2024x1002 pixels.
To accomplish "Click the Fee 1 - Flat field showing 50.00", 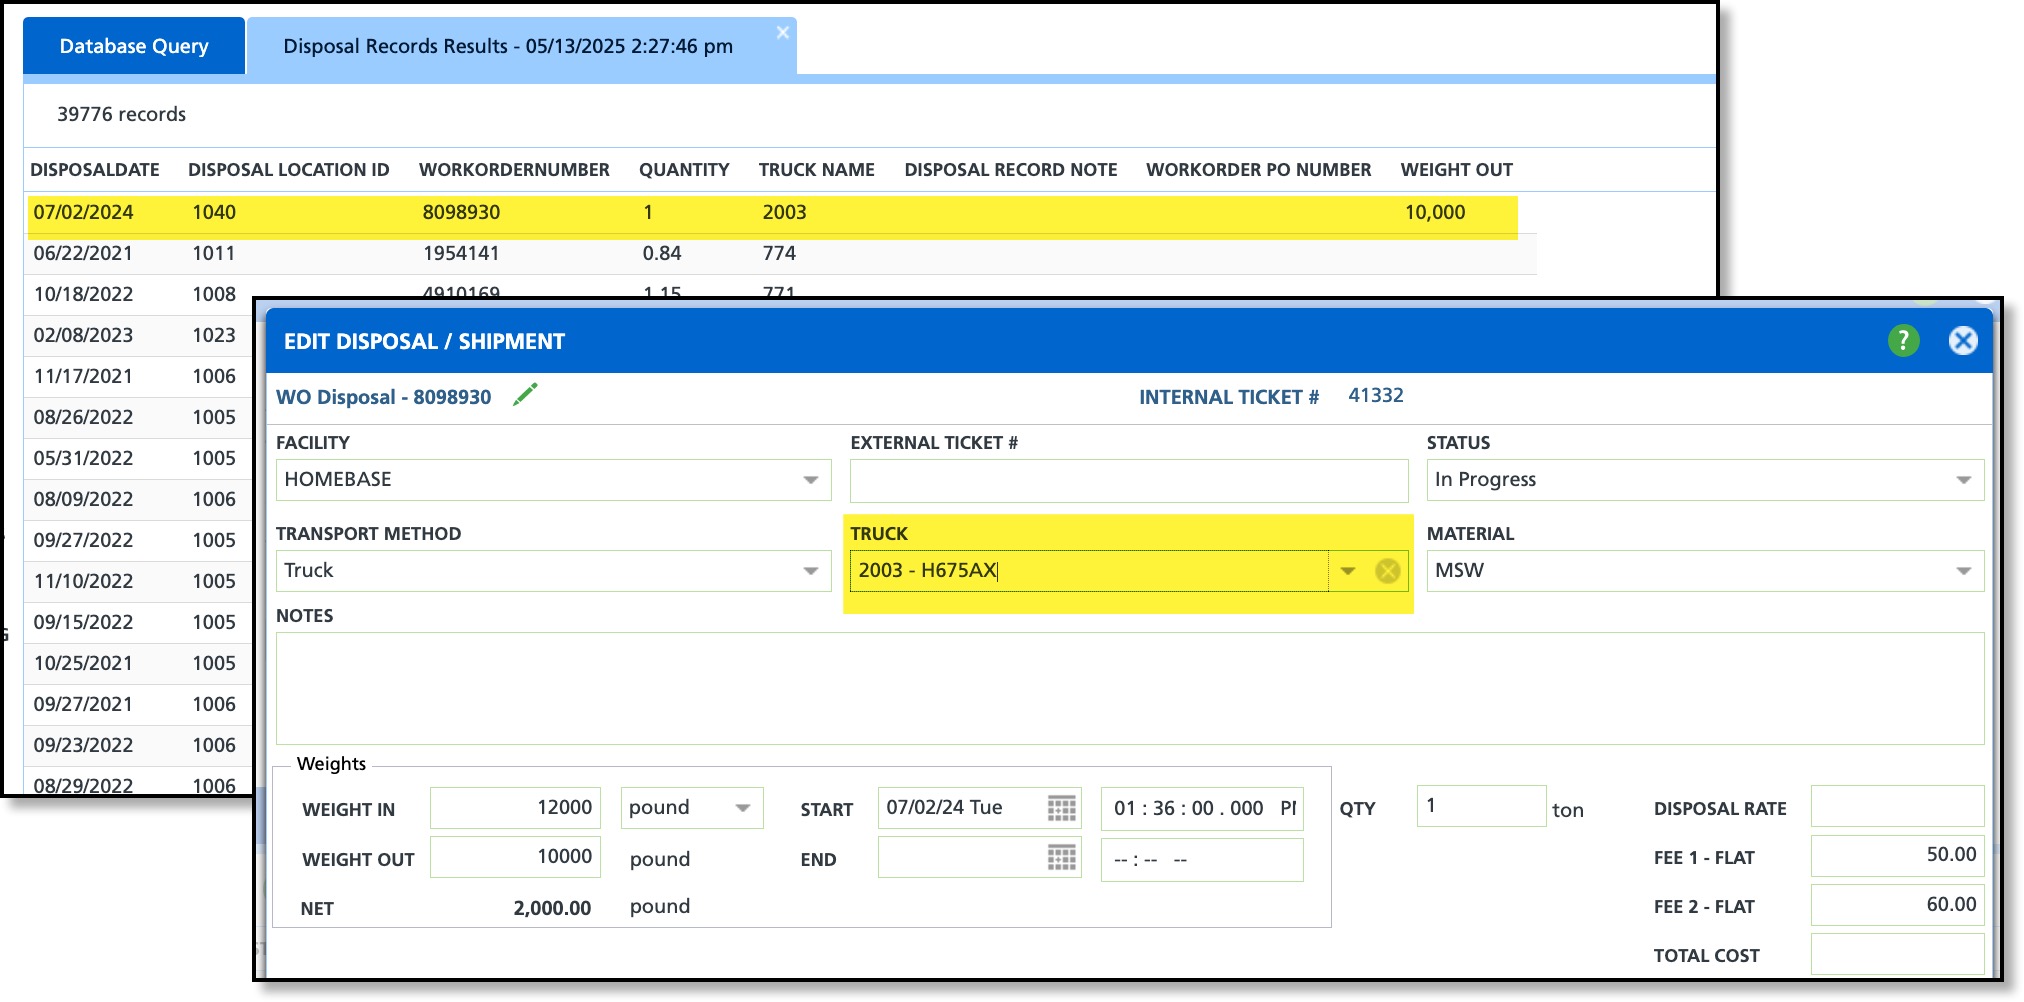I will tap(1897, 855).
